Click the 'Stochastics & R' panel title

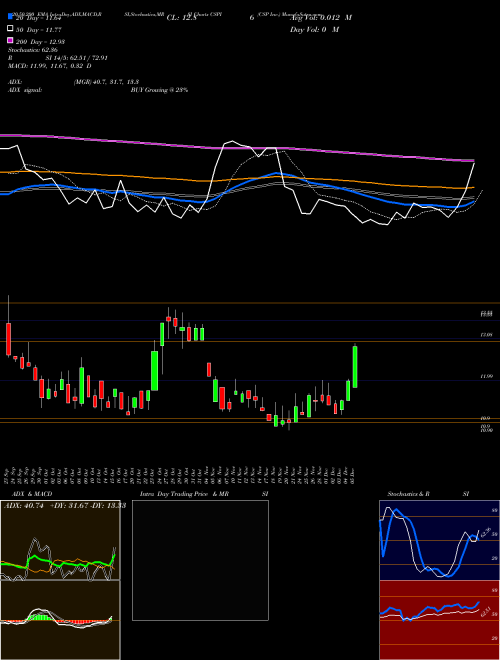(409, 494)
